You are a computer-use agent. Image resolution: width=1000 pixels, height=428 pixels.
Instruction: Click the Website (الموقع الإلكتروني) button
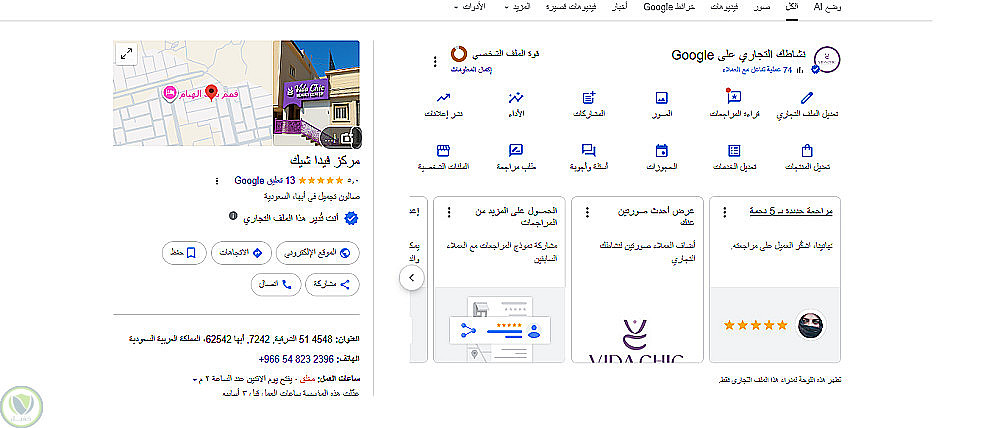click(x=317, y=253)
